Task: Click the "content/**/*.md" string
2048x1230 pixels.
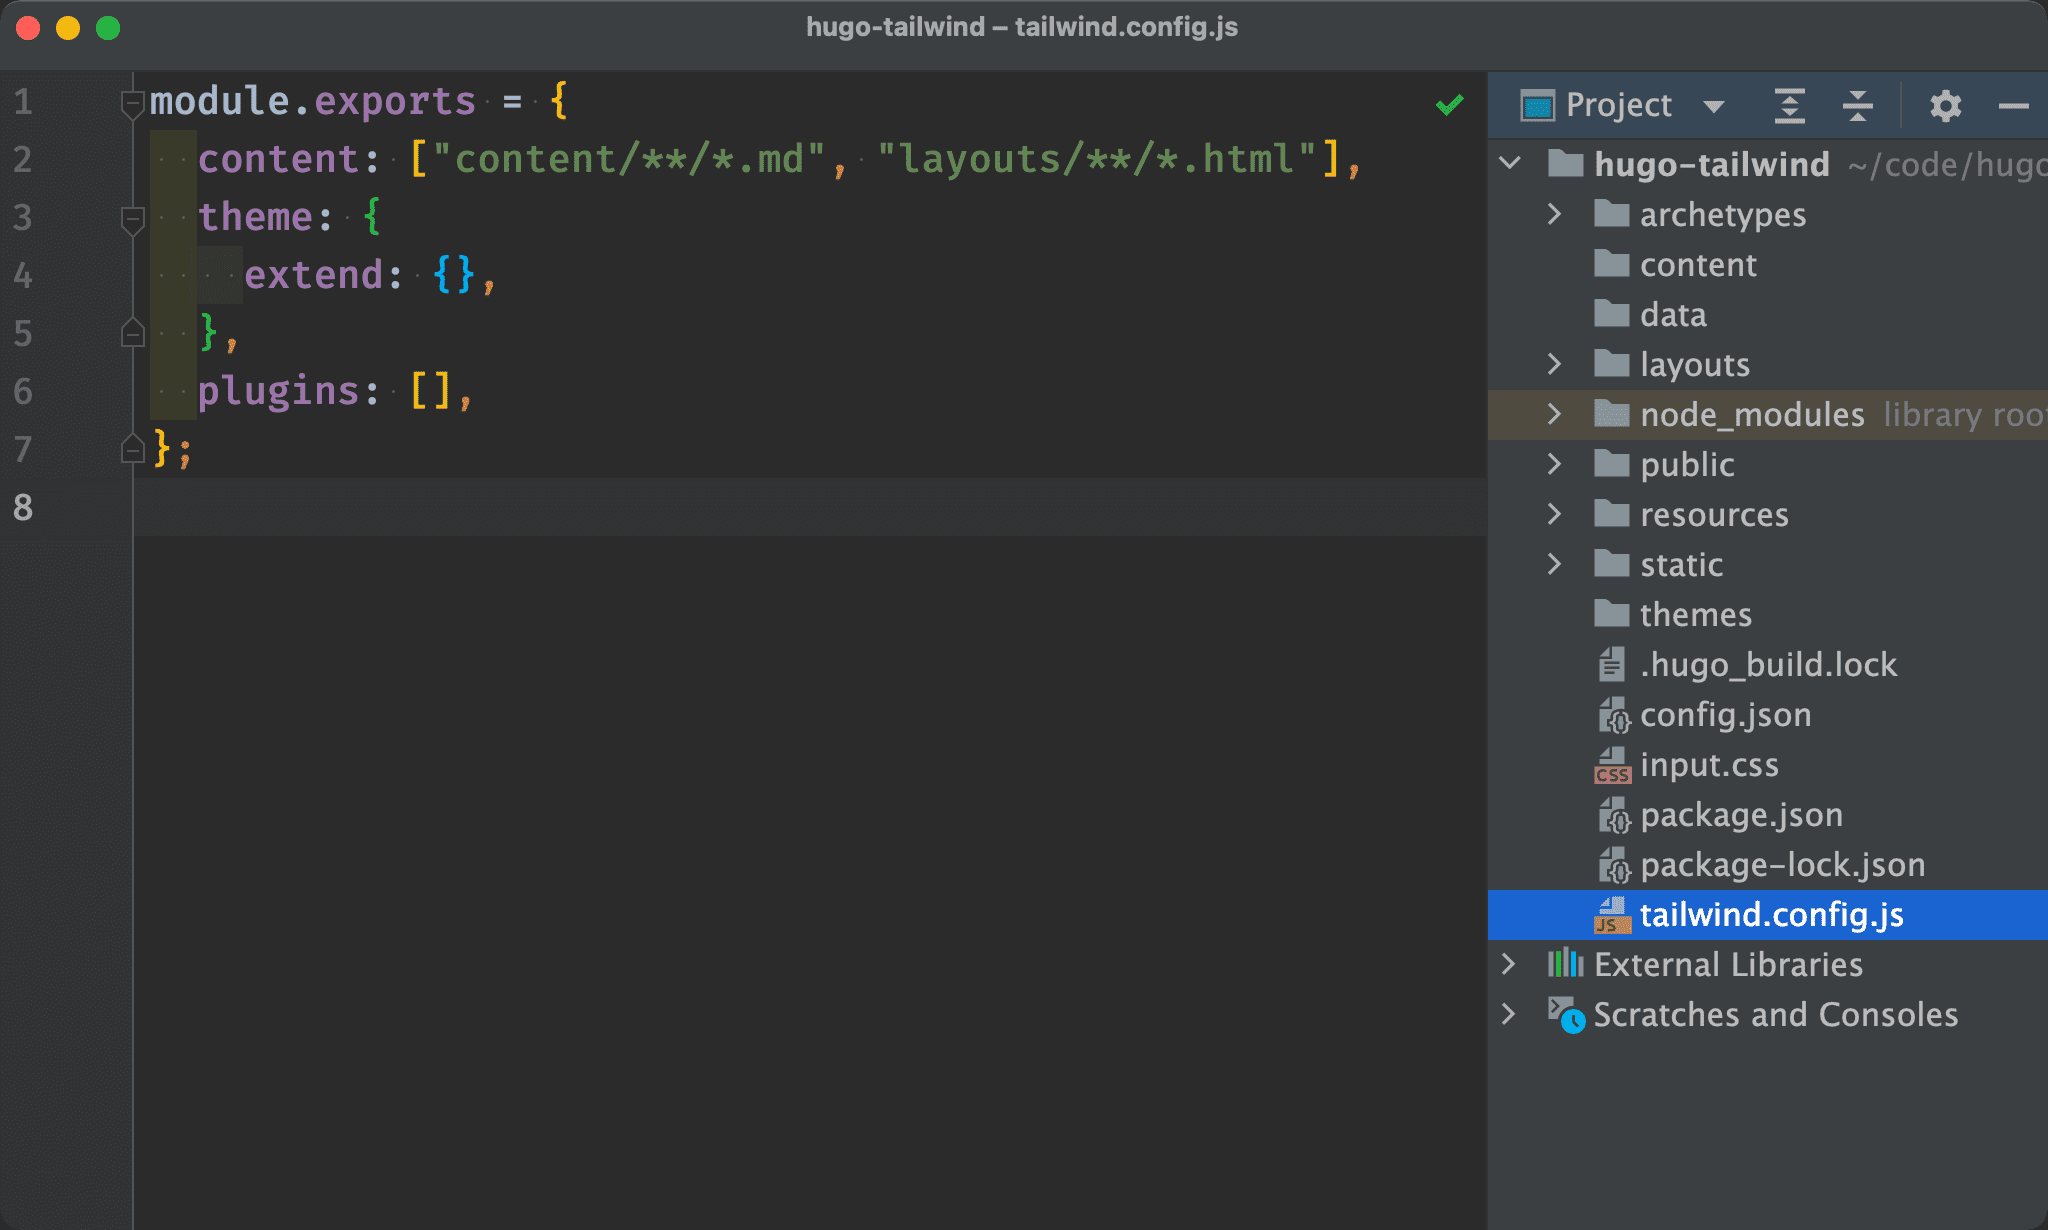Action: tap(628, 159)
